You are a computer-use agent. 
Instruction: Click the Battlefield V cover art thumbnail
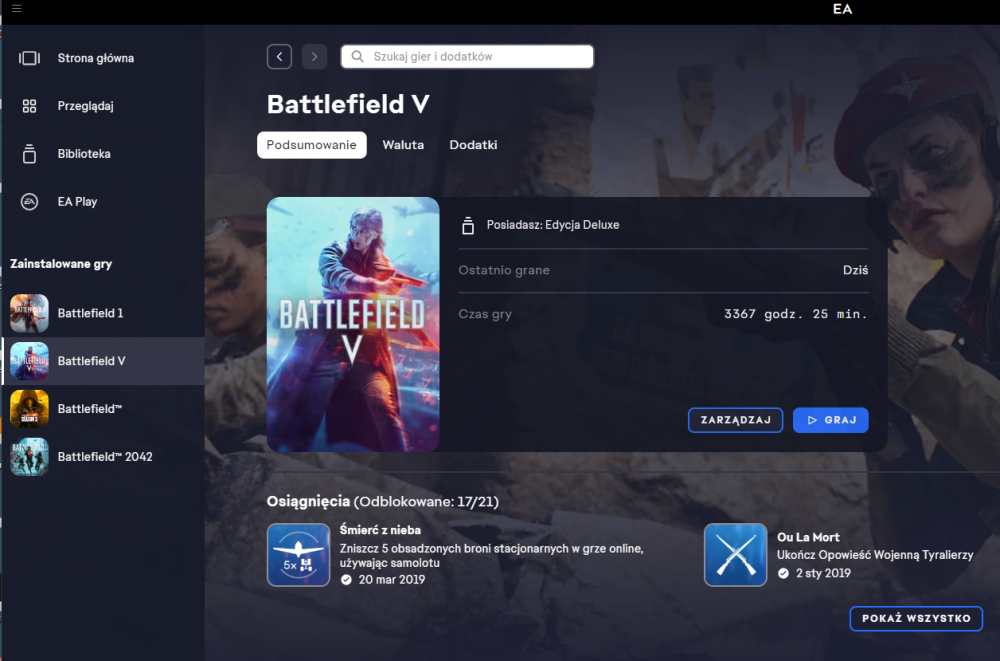pyautogui.click(x=353, y=325)
